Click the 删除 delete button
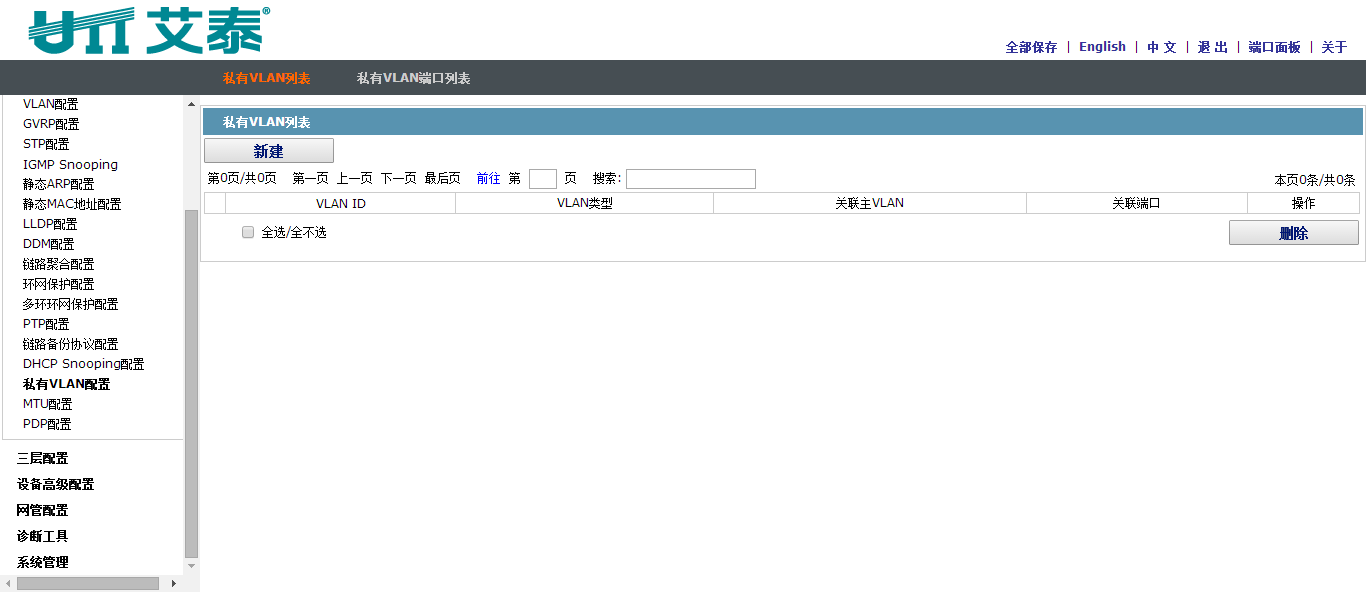This screenshot has height=592, width=1366. coord(1293,232)
